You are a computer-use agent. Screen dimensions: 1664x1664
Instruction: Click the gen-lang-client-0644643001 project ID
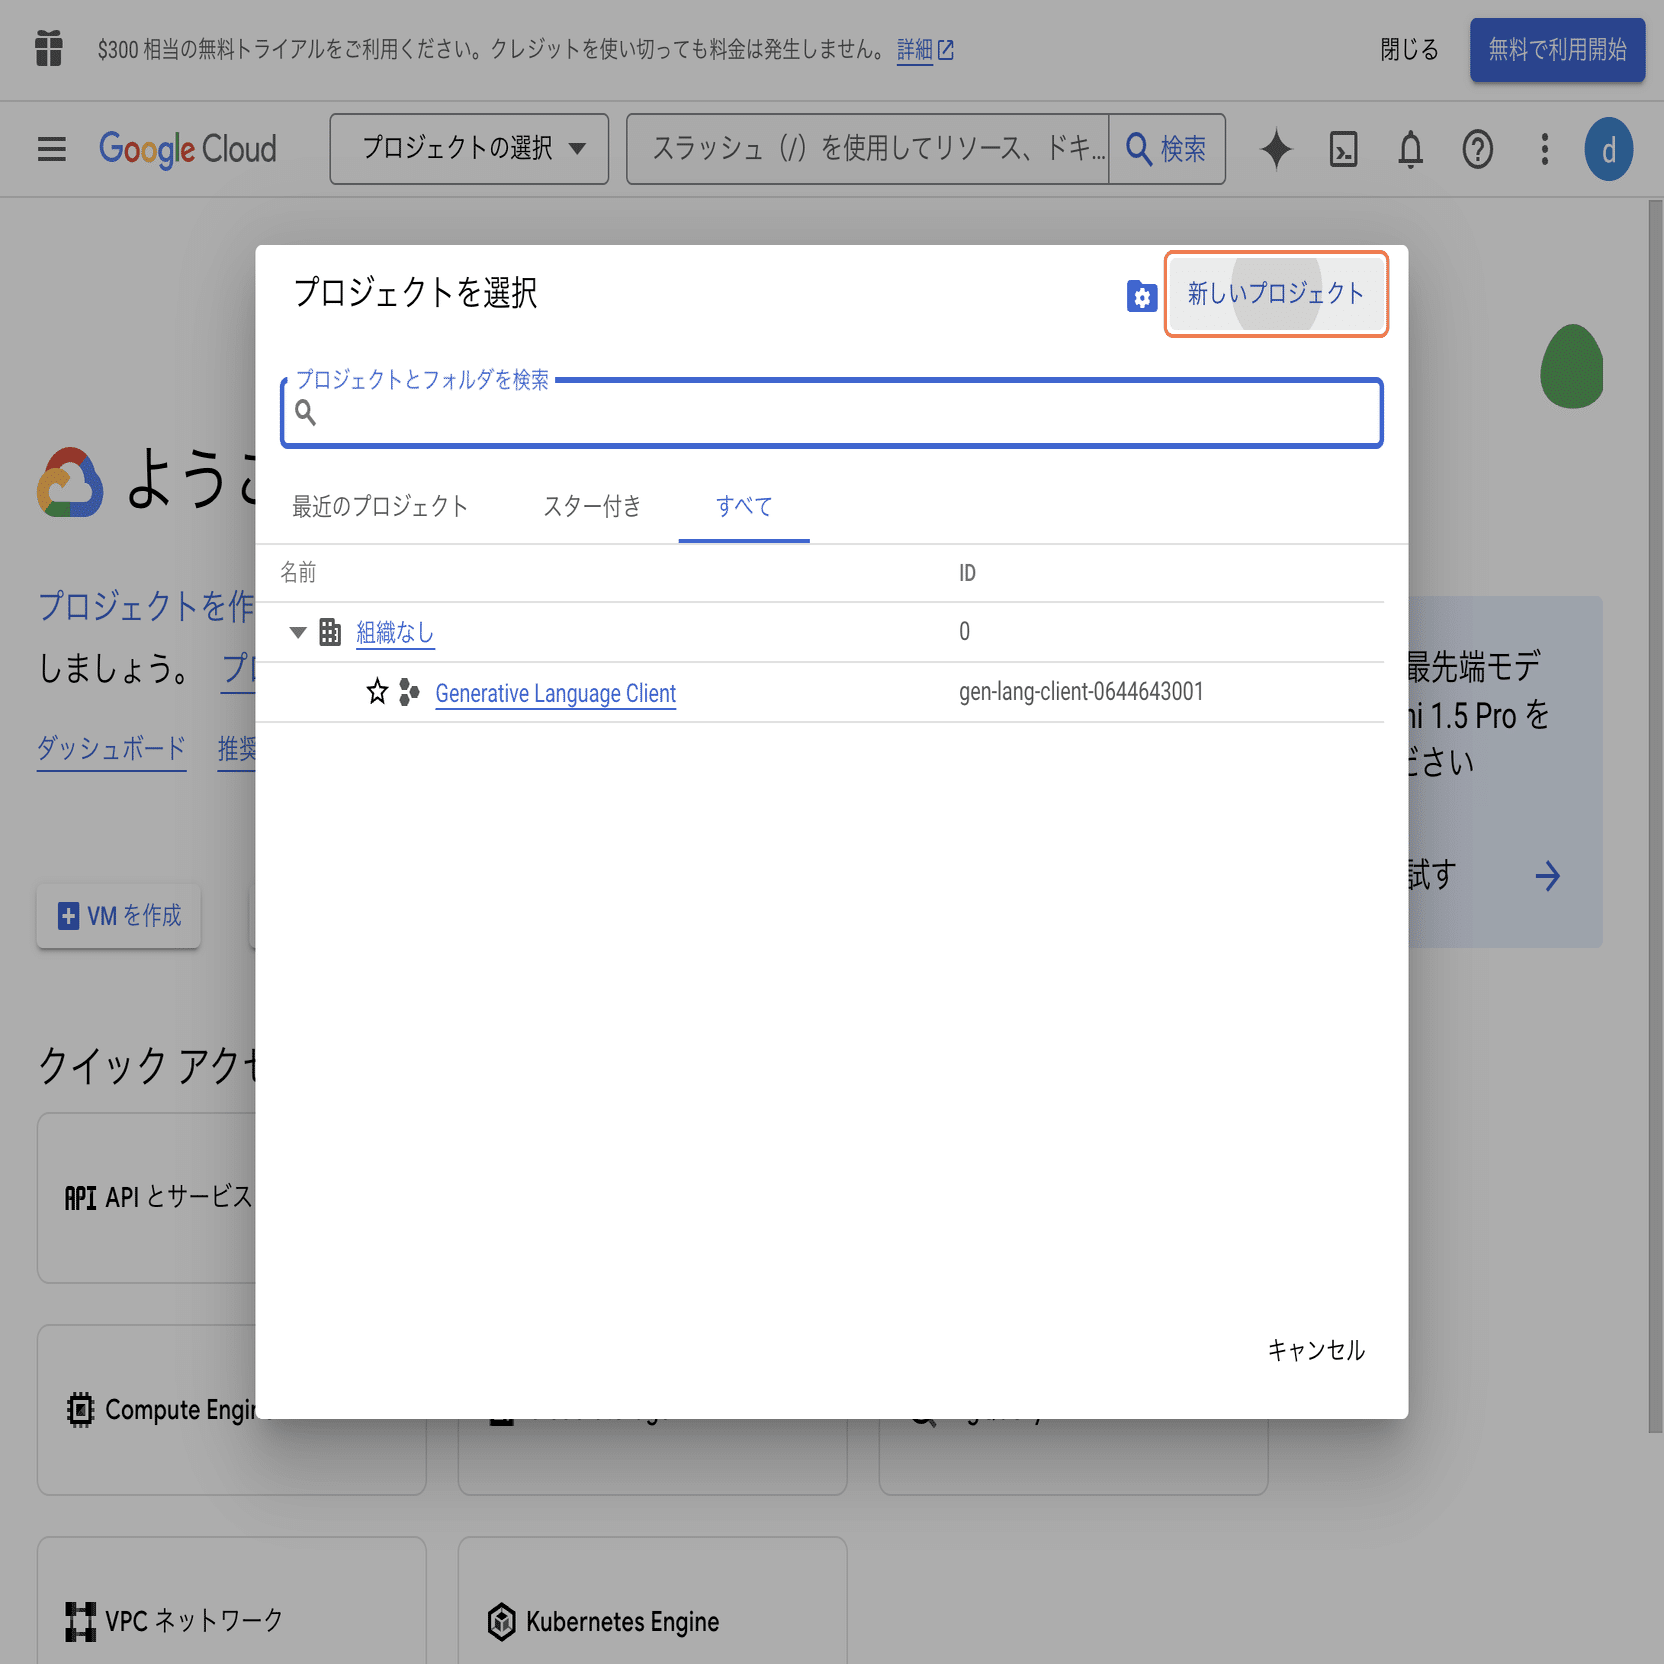(x=1081, y=692)
